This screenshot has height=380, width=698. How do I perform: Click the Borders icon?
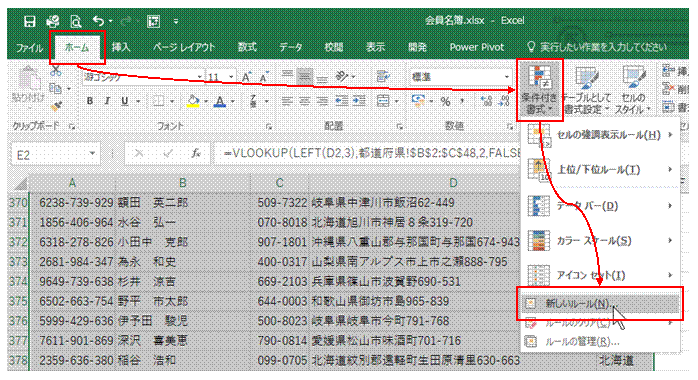[x=158, y=101]
